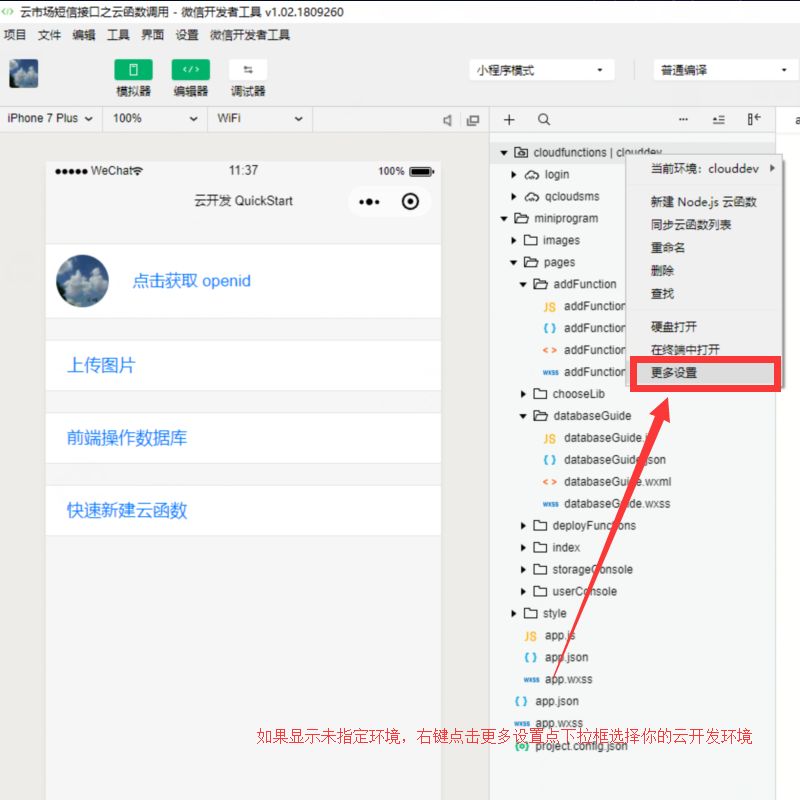Click the project avatar thumbnail

coord(23,73)
